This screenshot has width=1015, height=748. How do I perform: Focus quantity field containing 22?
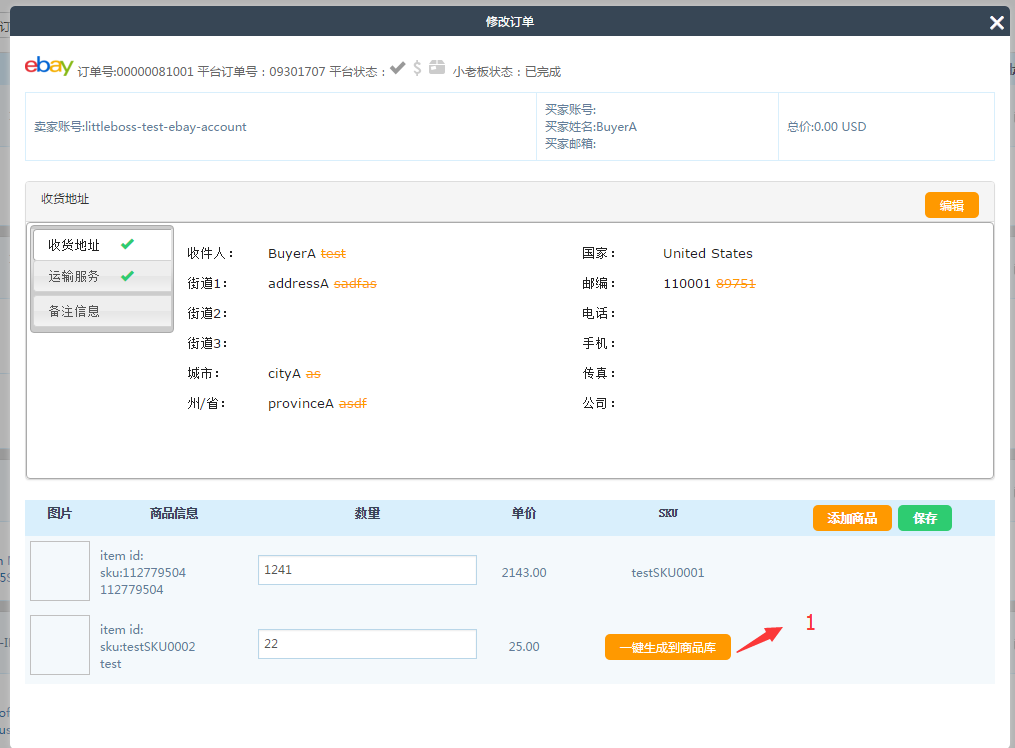coord(367,644)
